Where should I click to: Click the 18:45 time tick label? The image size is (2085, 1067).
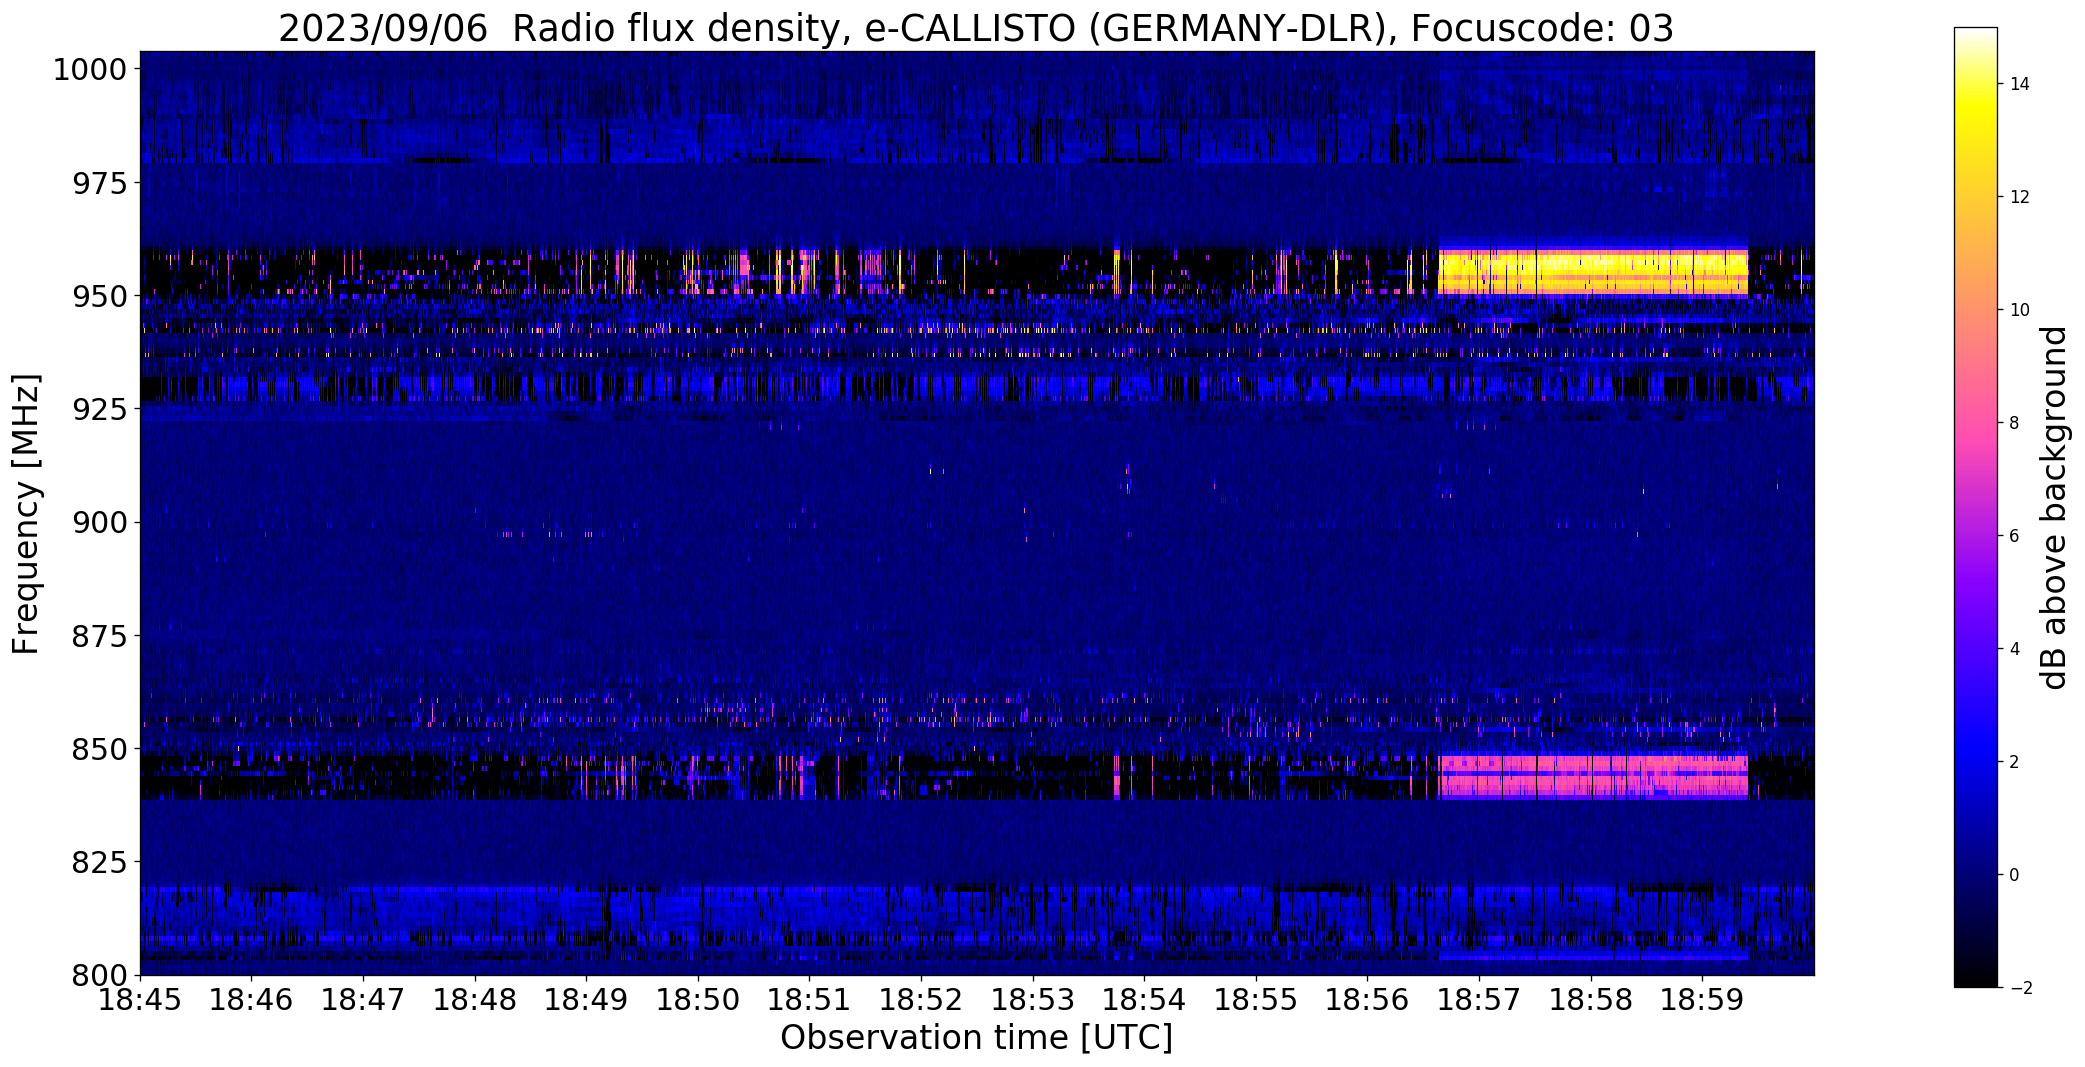[140, 1000]
